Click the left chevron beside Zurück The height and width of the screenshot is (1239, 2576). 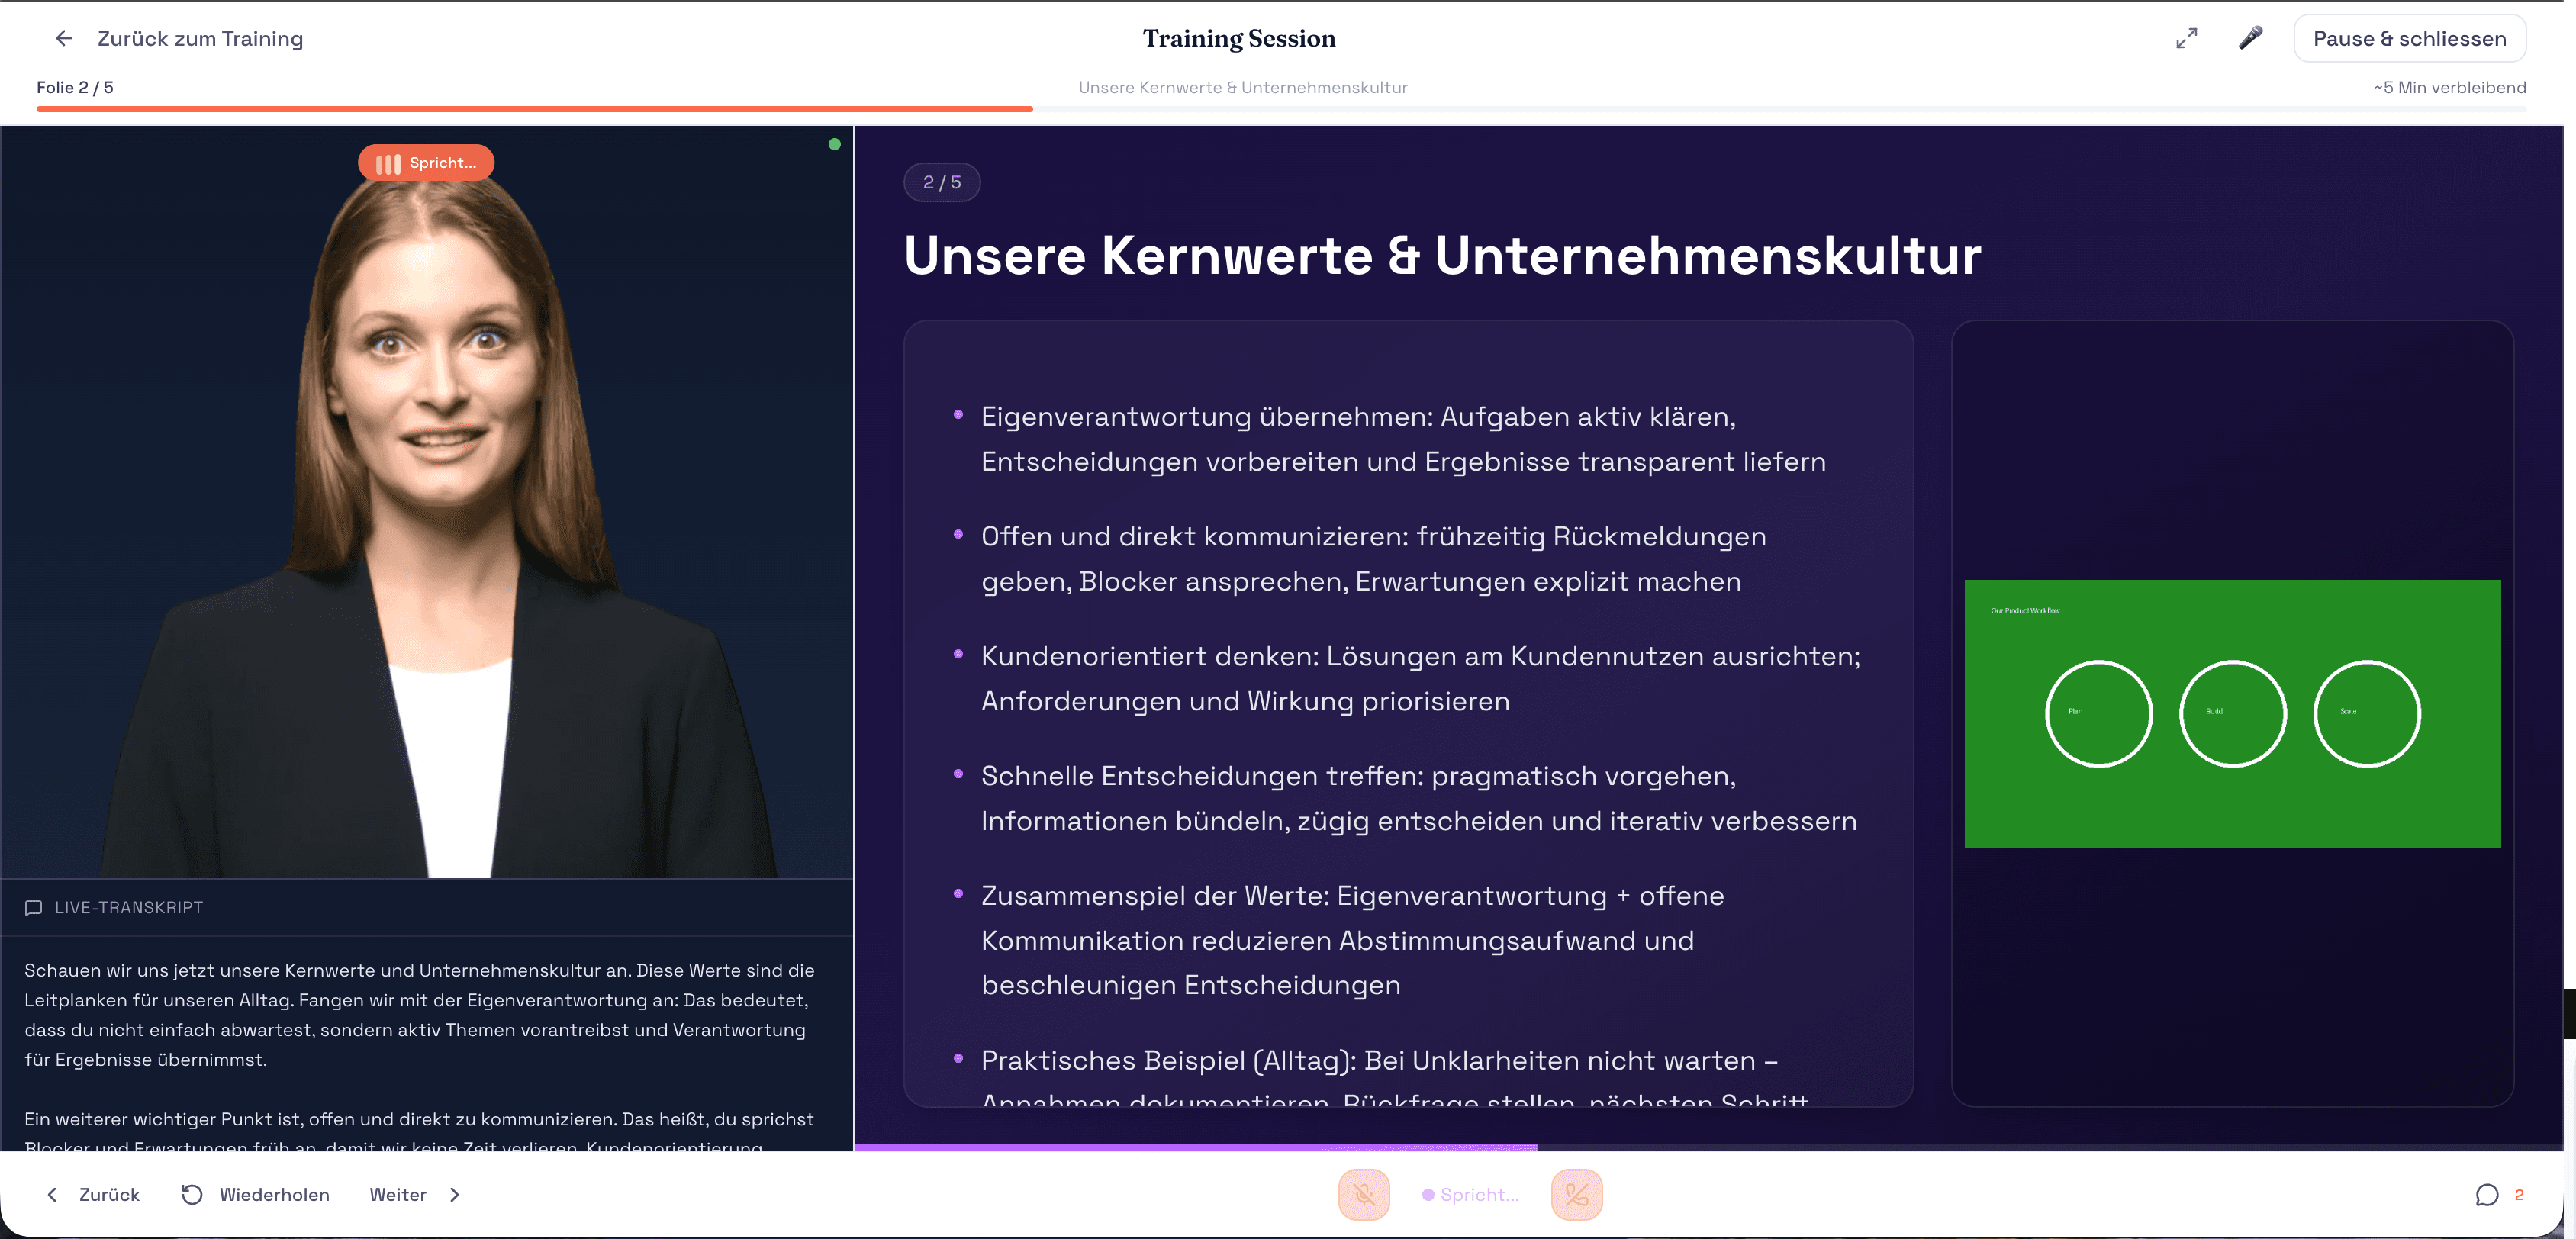point(52,1195)
